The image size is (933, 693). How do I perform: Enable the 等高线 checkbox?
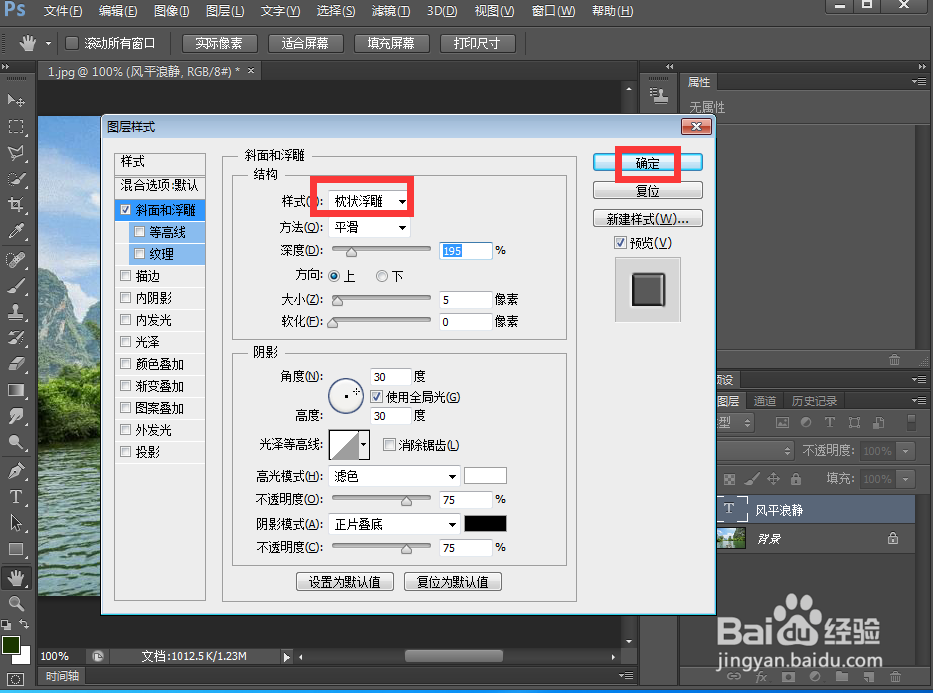click(138, 232)
